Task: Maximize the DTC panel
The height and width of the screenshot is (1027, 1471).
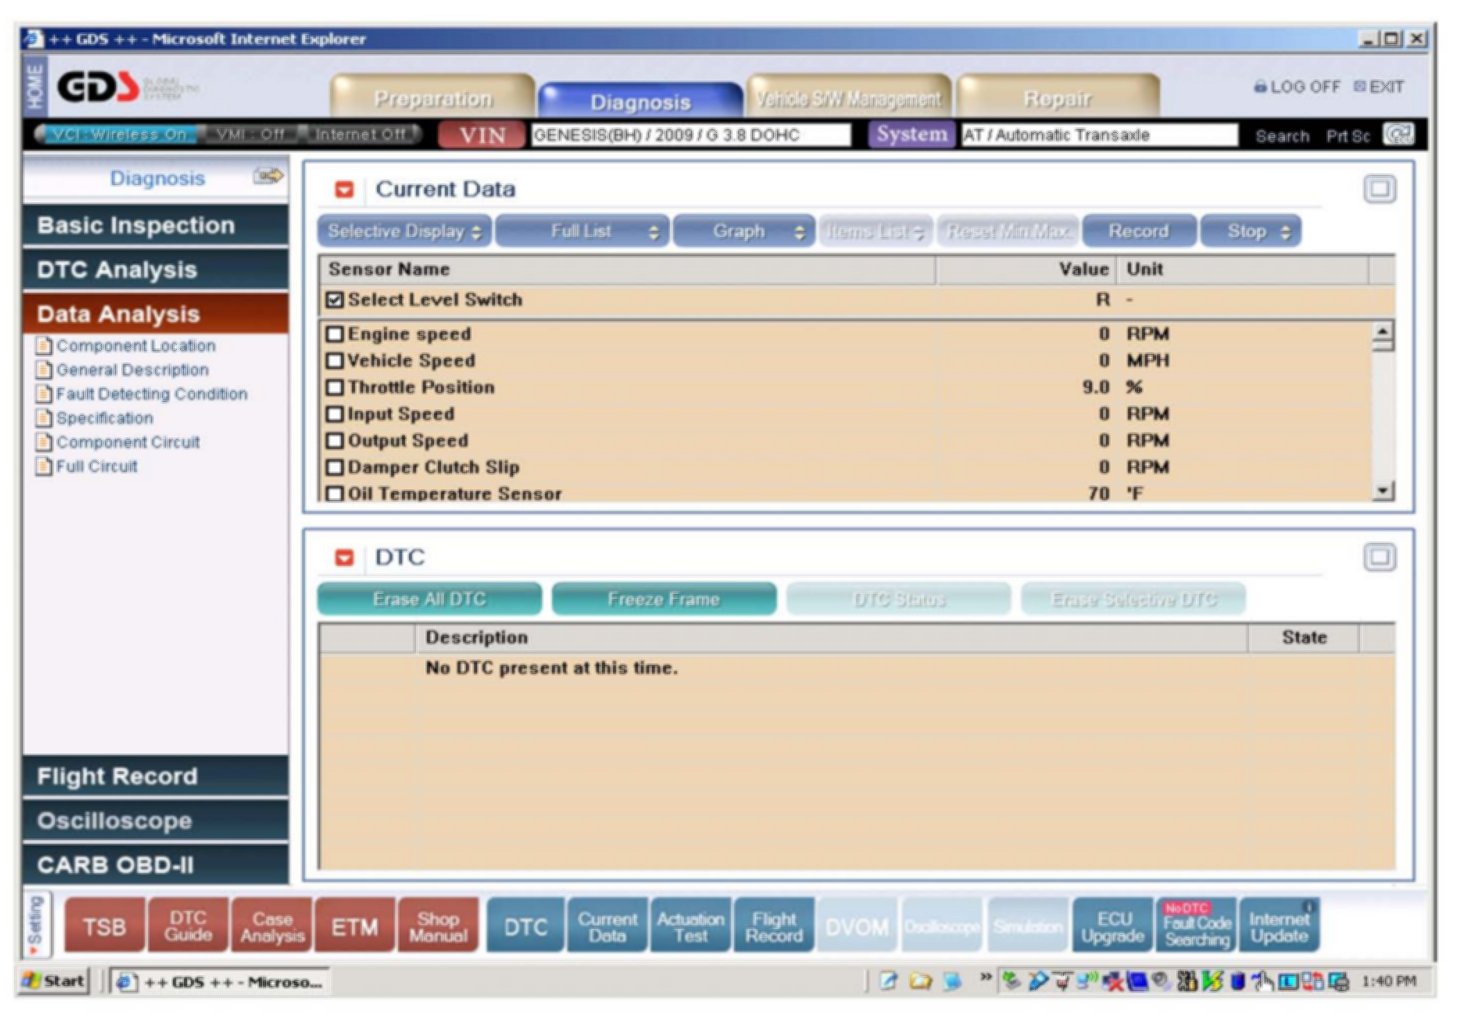Action: click(x=1379, y=557)
